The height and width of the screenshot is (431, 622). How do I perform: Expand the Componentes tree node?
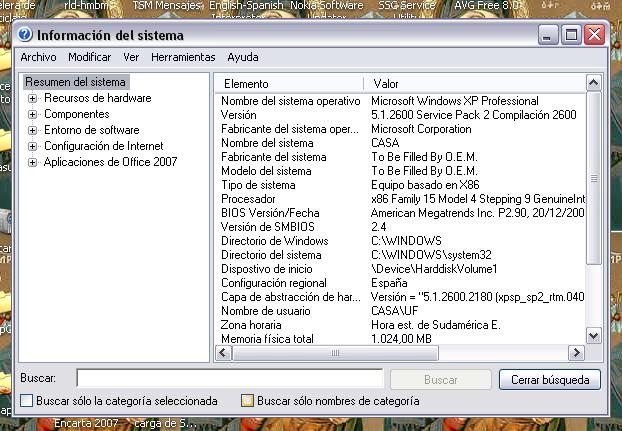coord(33,114)
